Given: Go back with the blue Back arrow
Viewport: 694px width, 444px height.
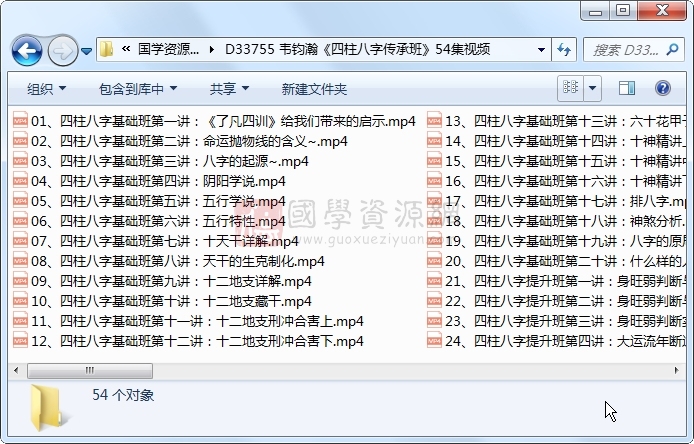Looking at the screenshot, I should pos(27,51).
